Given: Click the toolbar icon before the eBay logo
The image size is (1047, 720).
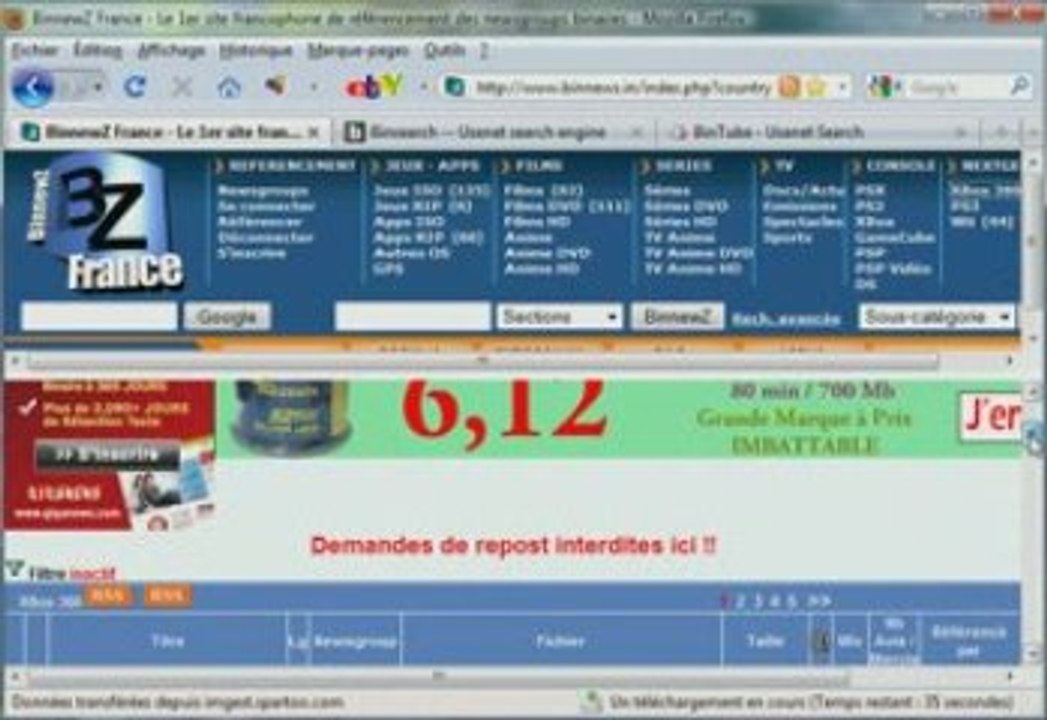Looking at the screenshot, I should click(275, 86).
